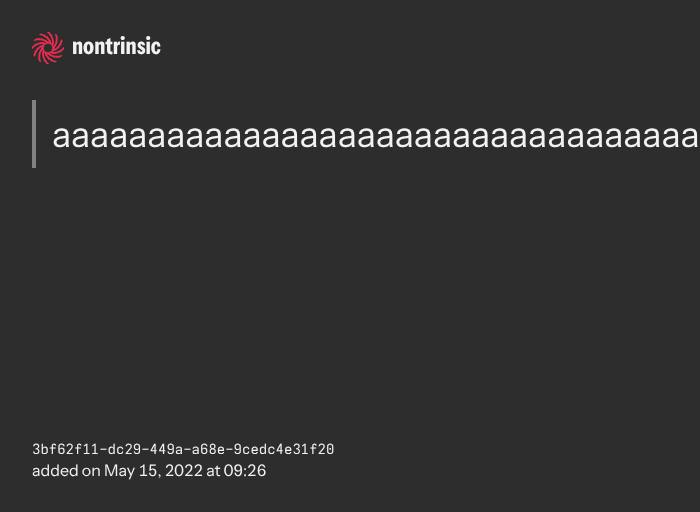Click the word 'May' in the date
This screenshot has height=512, width=700.
click(x=120, y=470)
